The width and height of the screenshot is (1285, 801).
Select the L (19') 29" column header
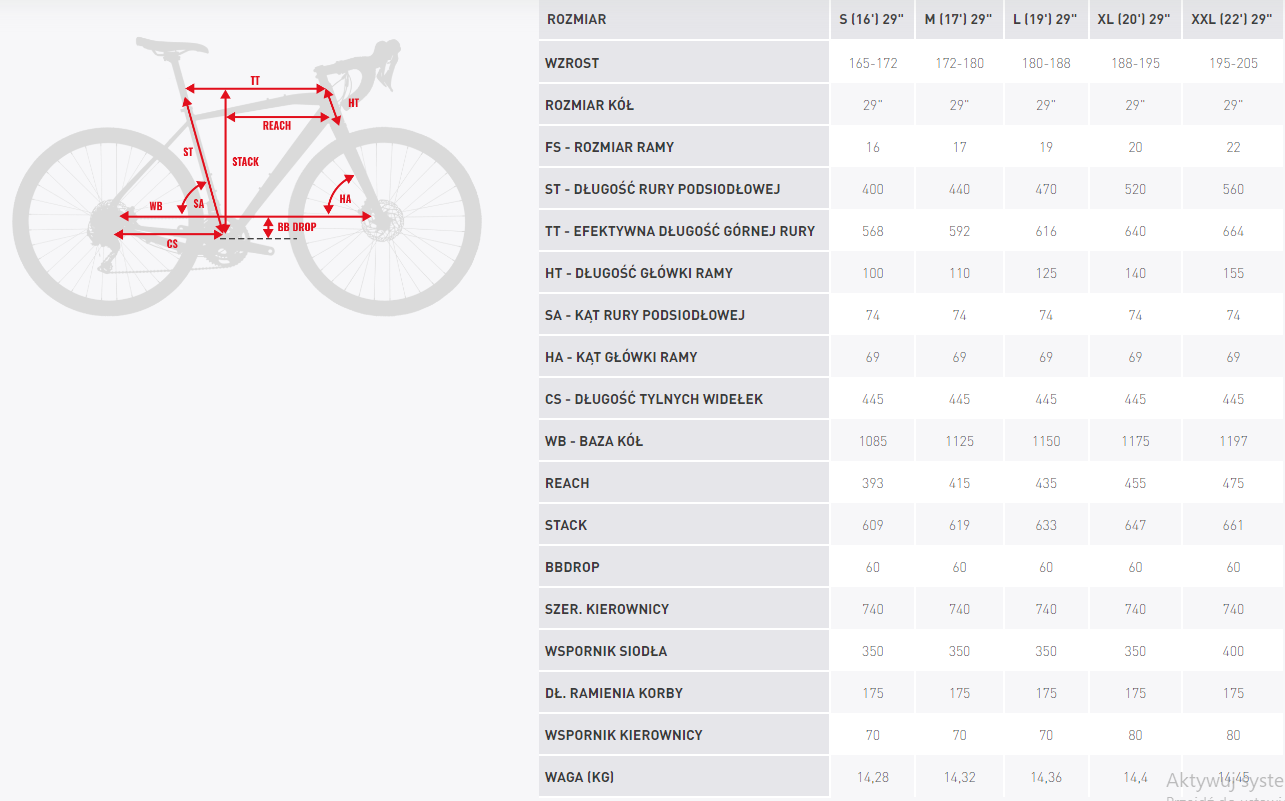coord(1046,20)
